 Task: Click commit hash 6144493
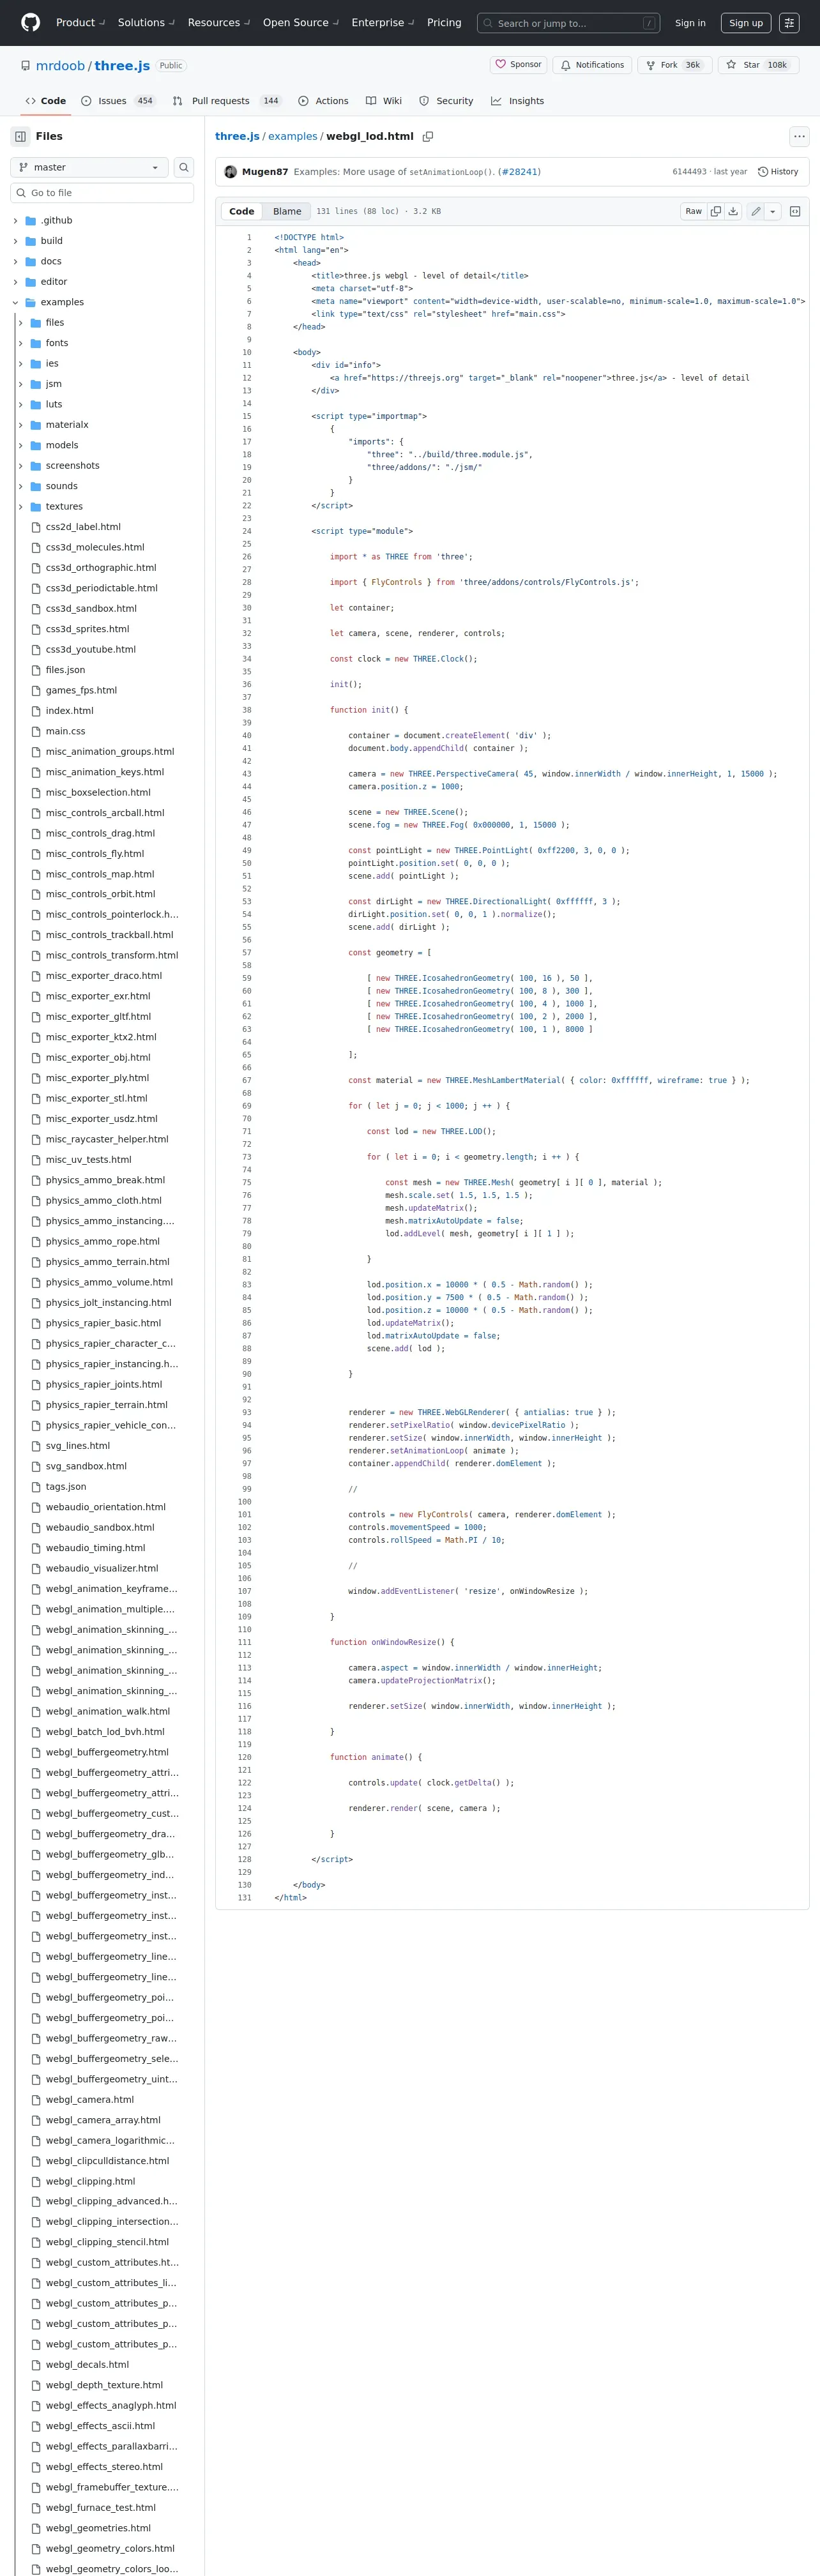click(x=689, y=172)
